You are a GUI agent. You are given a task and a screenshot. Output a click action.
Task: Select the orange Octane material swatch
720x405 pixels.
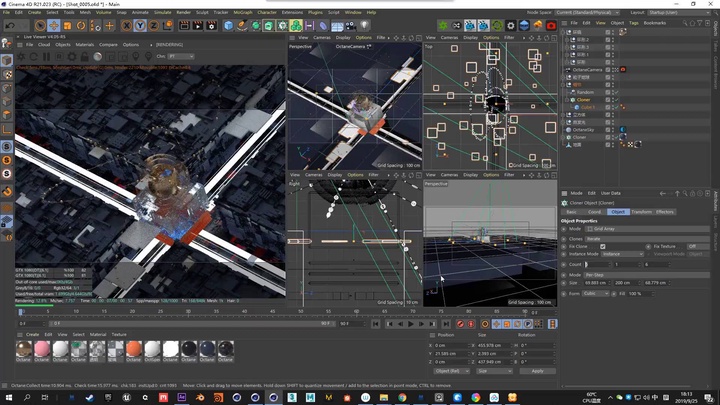pos(133,348)
